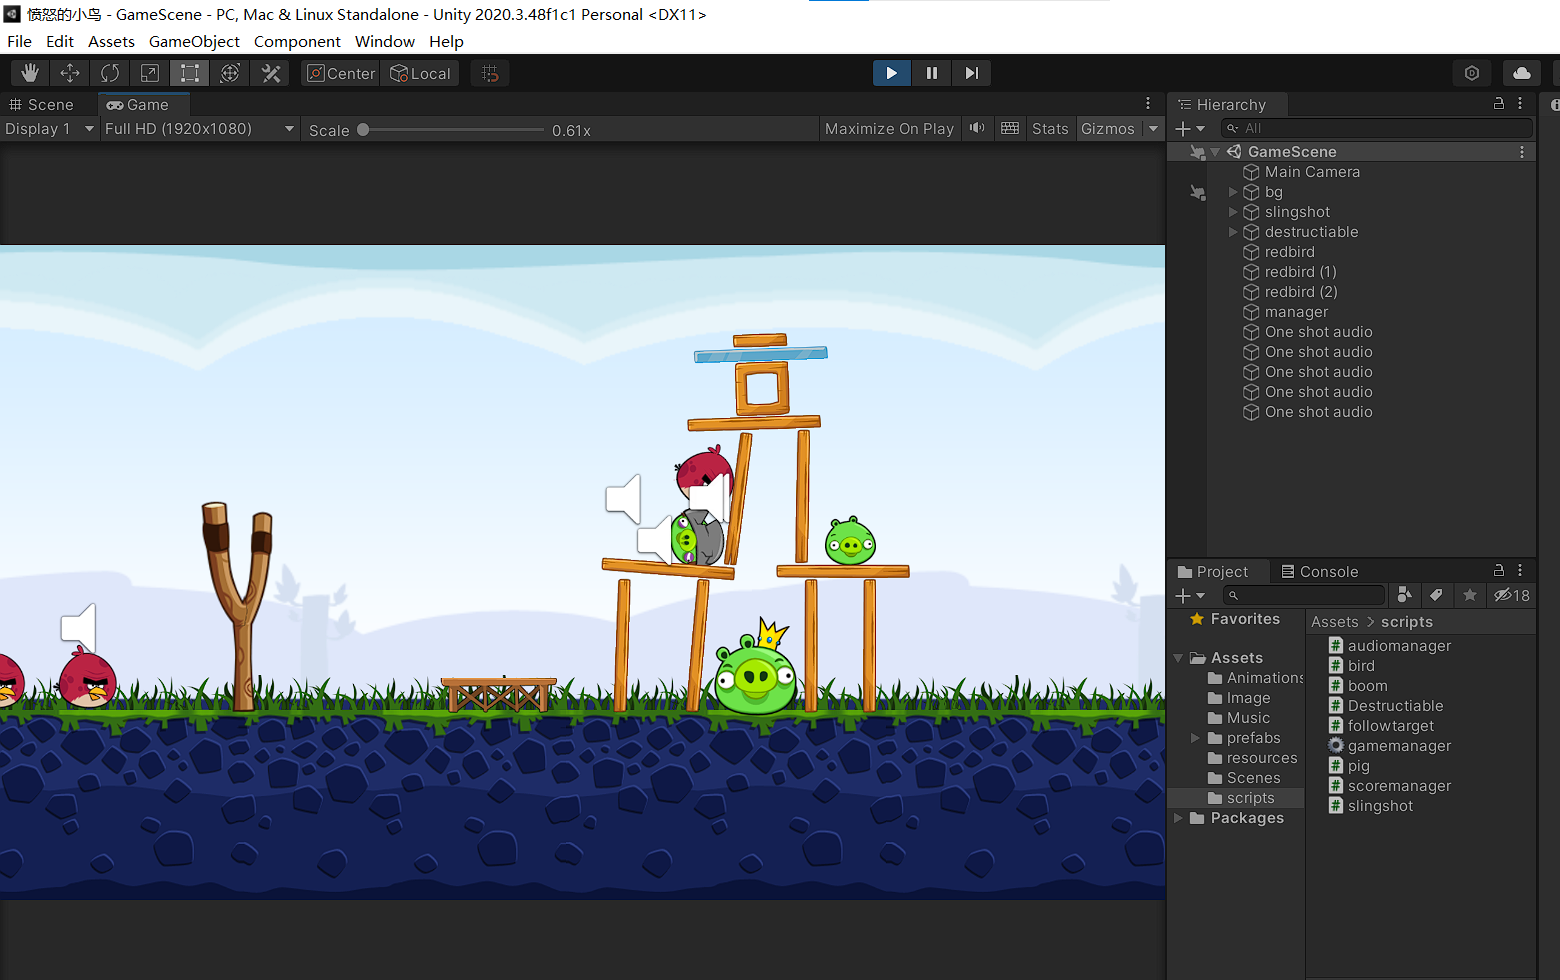Open GameScene options kebab menu
1560x980 pixels.
(x=1522, y=152)
